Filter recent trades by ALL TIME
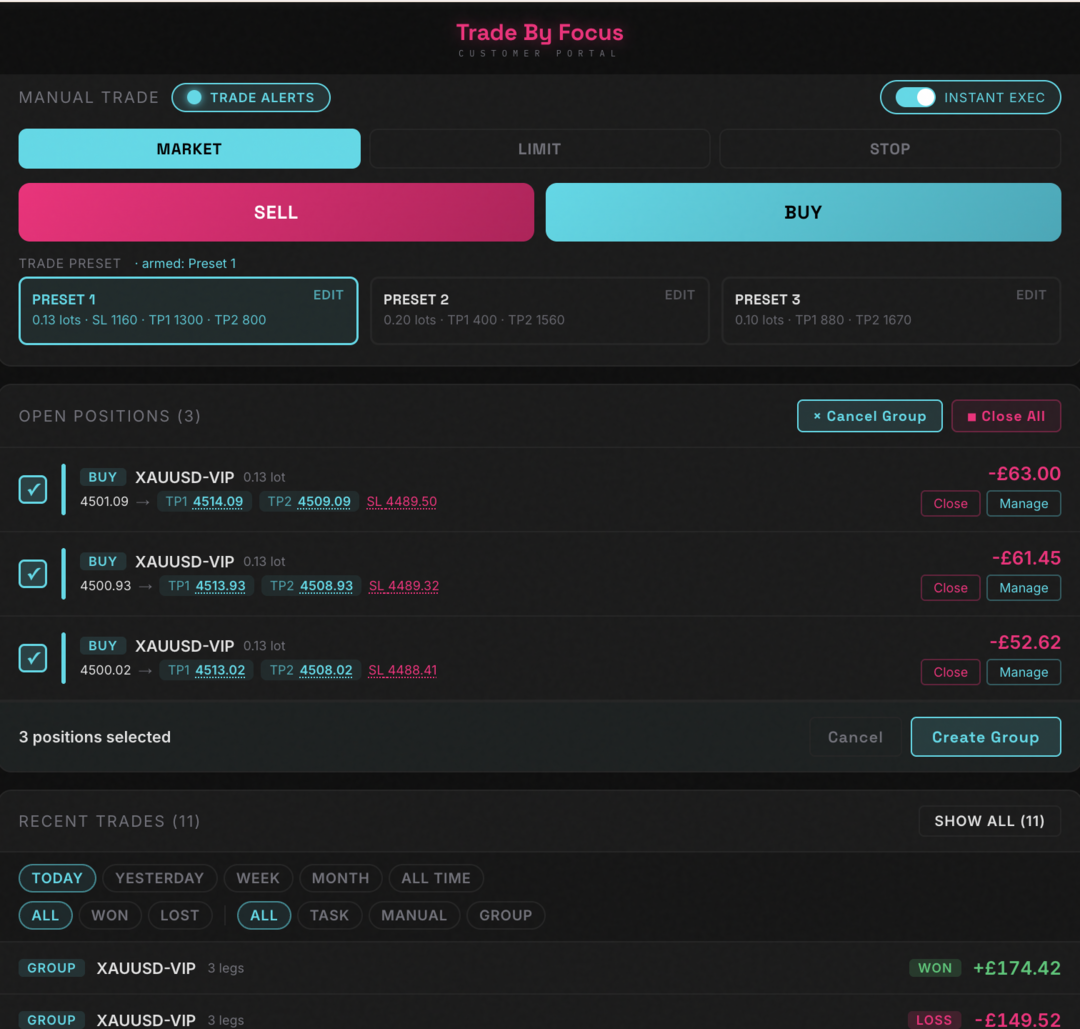 pyautogui.click(x=436, y=878)
